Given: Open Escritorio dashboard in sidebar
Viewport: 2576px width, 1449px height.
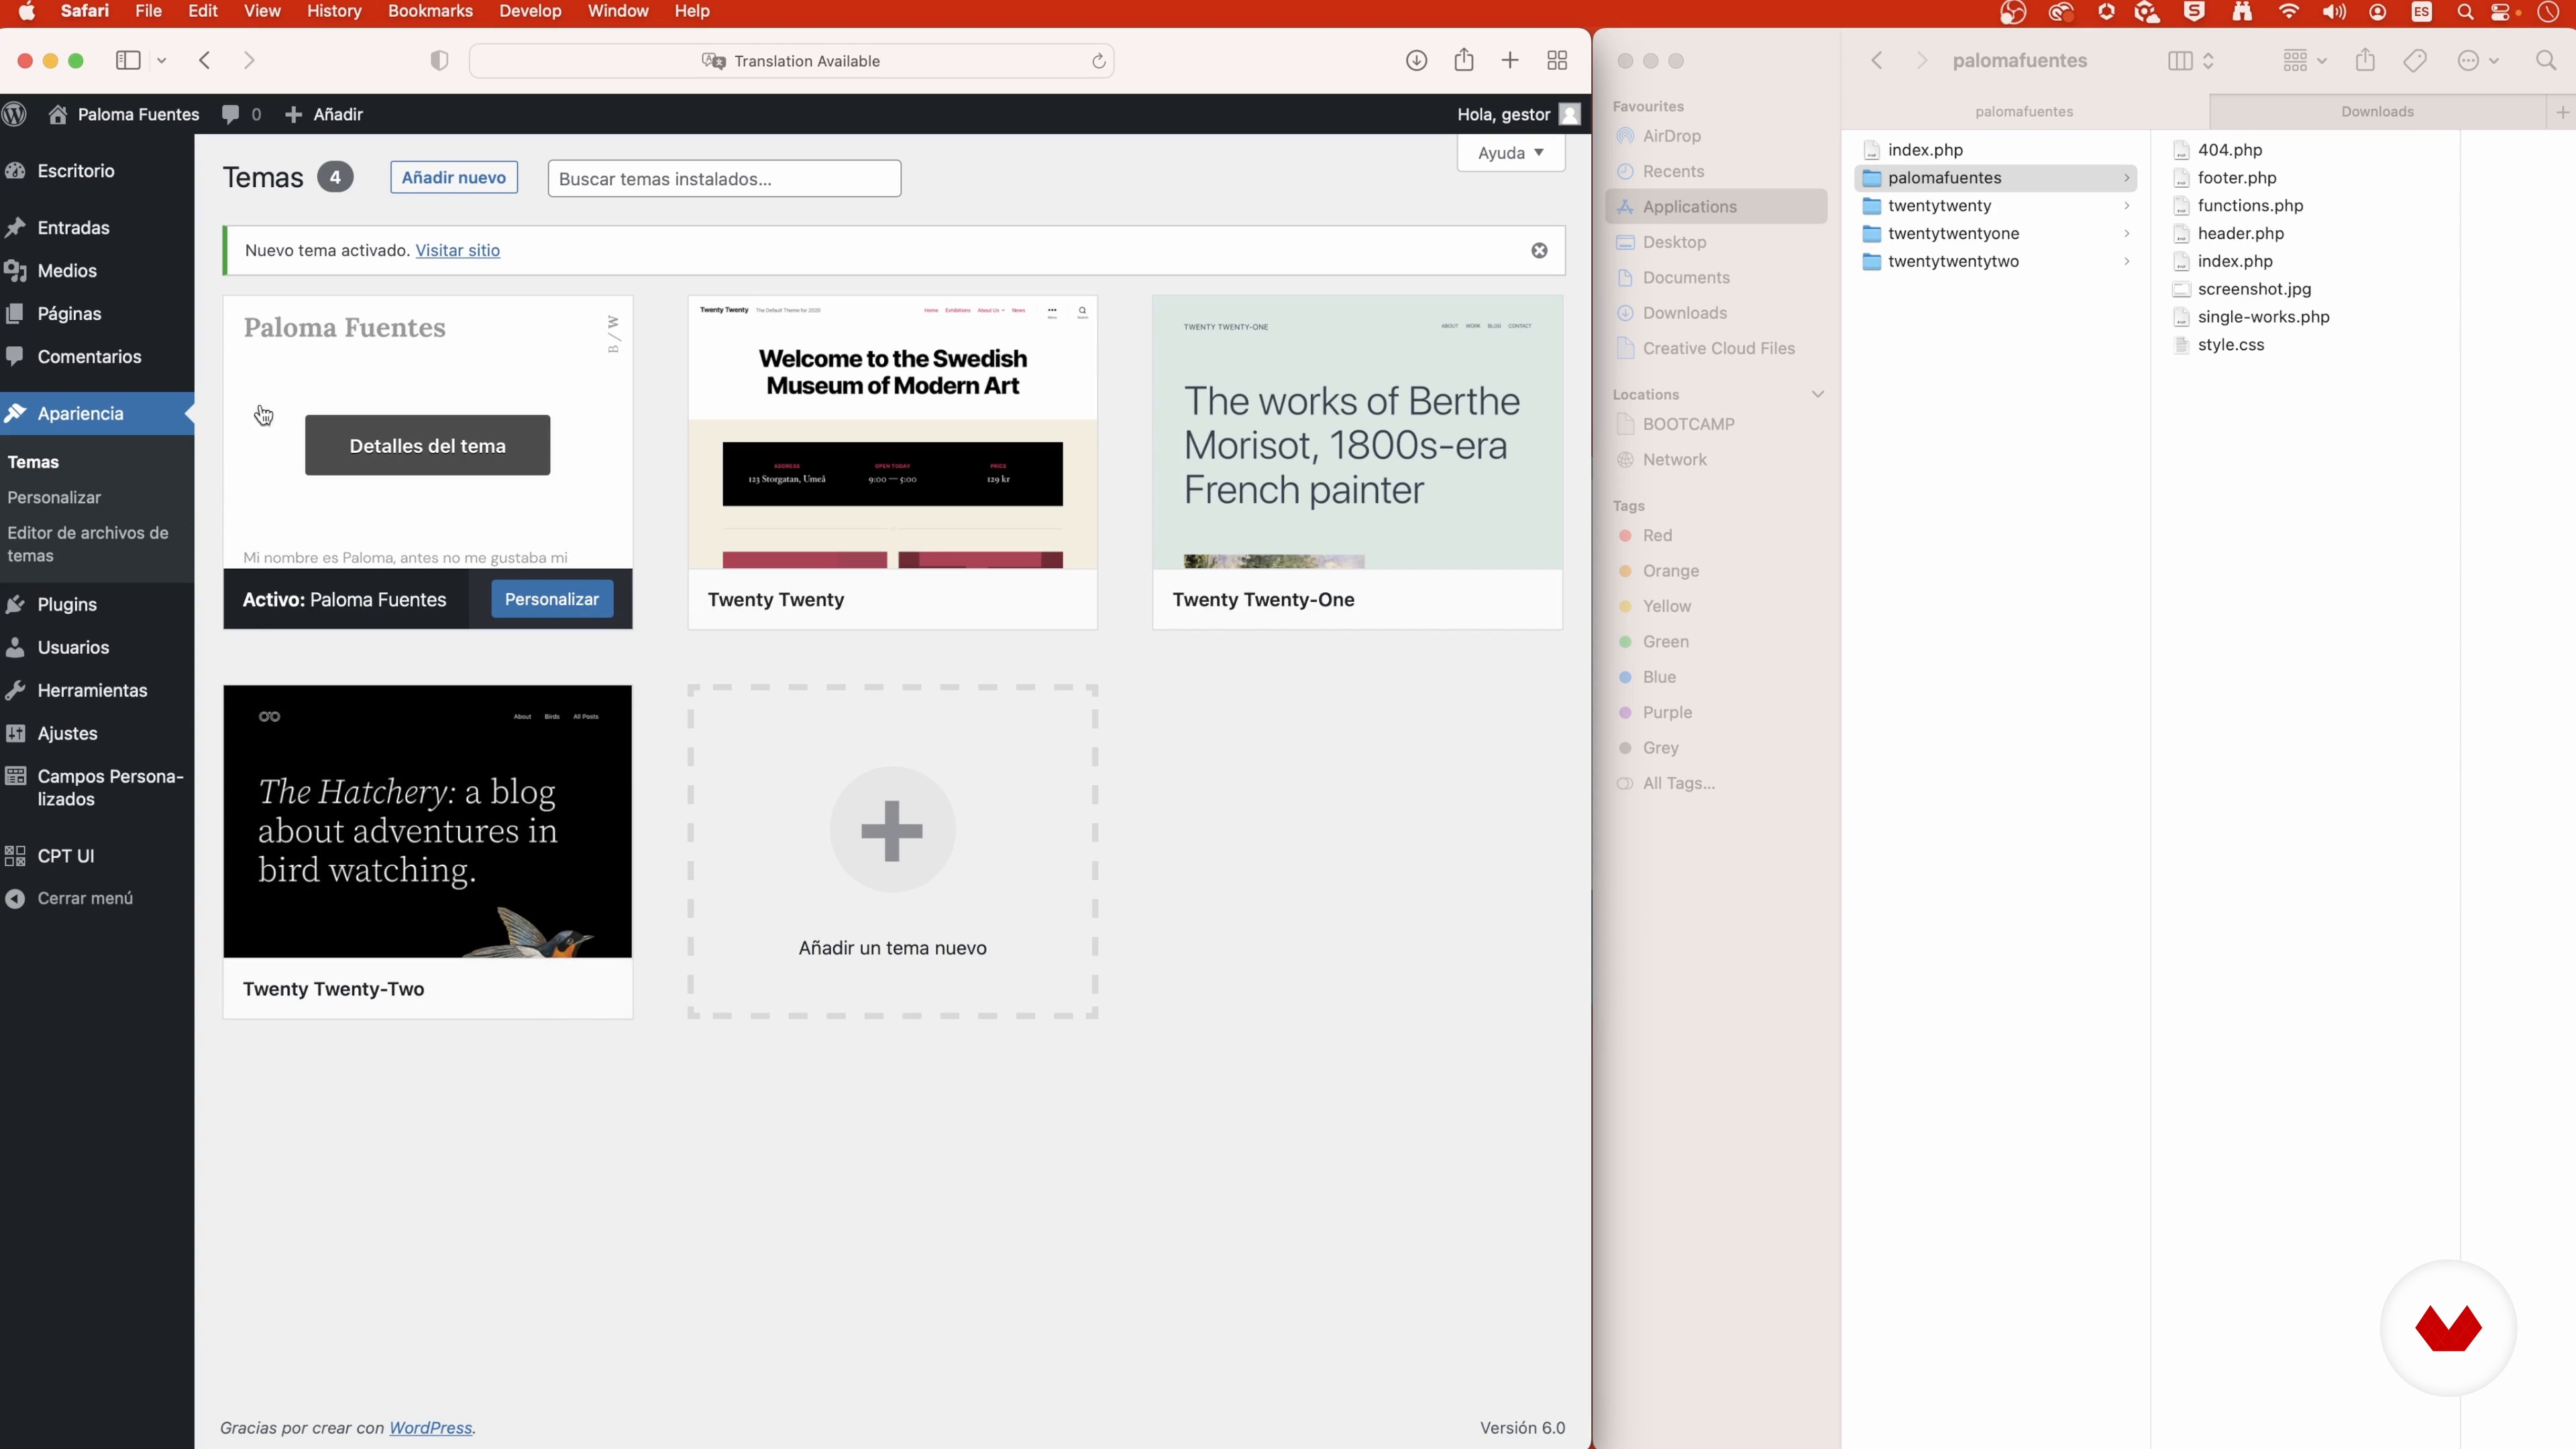Looking at the screenshot, I should point(76,171).
